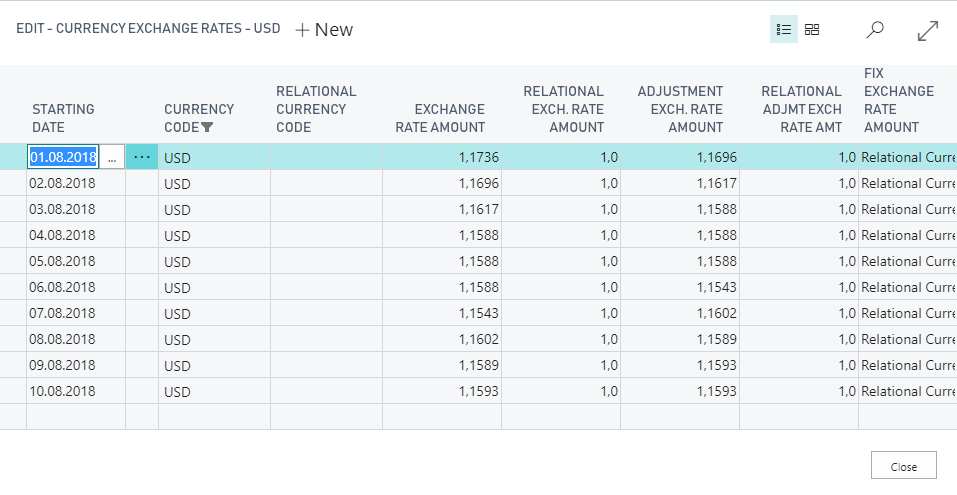Click USD currency code in 05.08.2018 row

coord(214,261)
